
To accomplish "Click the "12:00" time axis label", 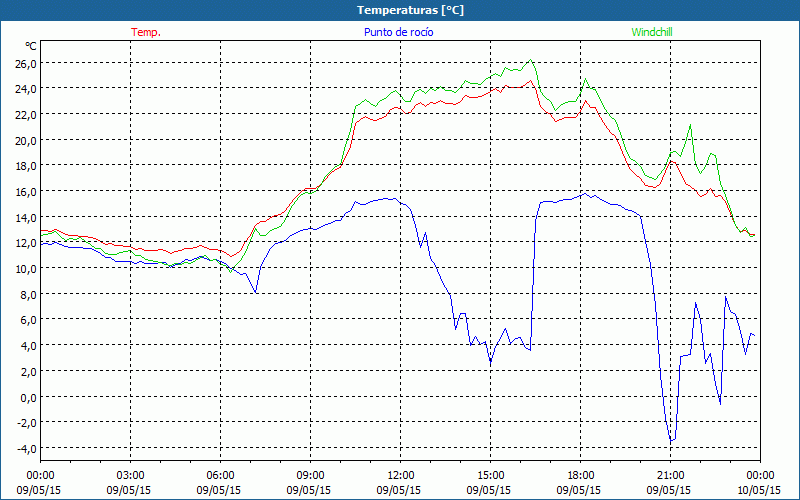I will (401, 476).
